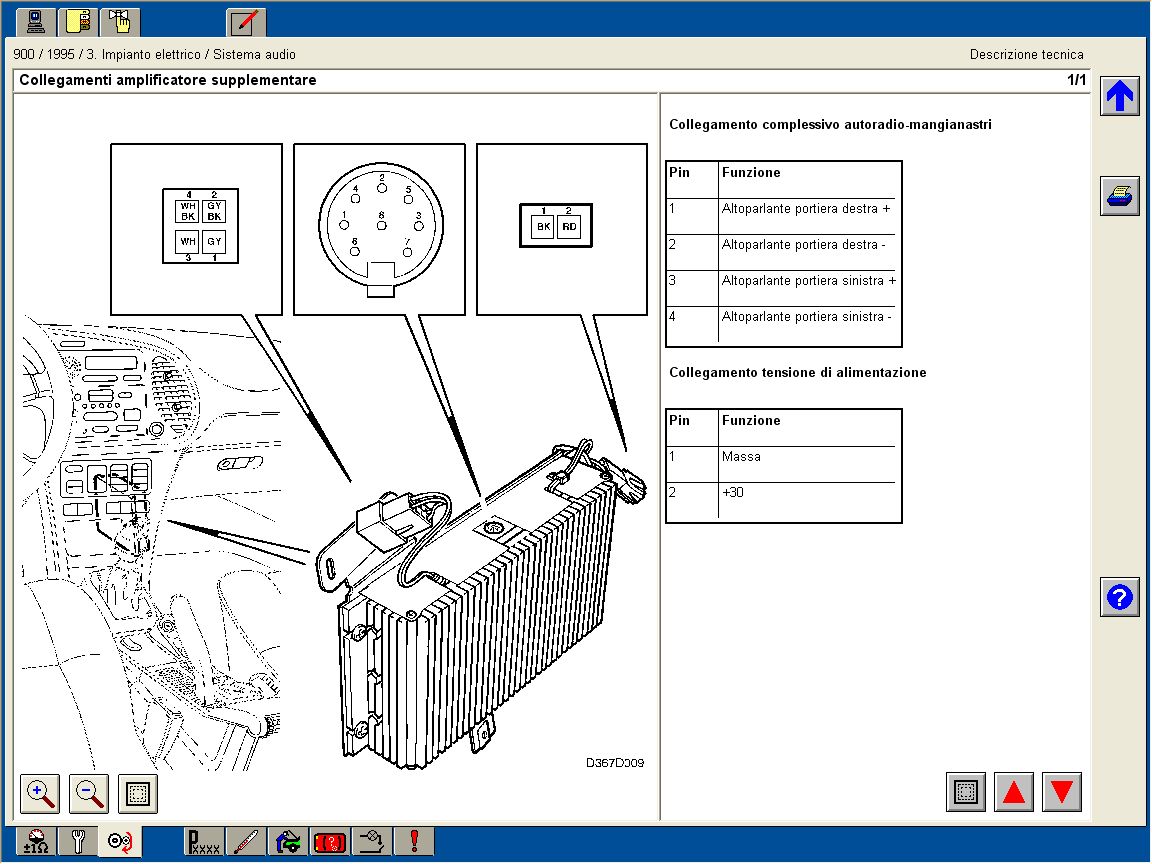Image resolution: width=1152 pixels, height=864 pixels.
Task: Open the yellow index-book tab
Action: click(78, 21)
